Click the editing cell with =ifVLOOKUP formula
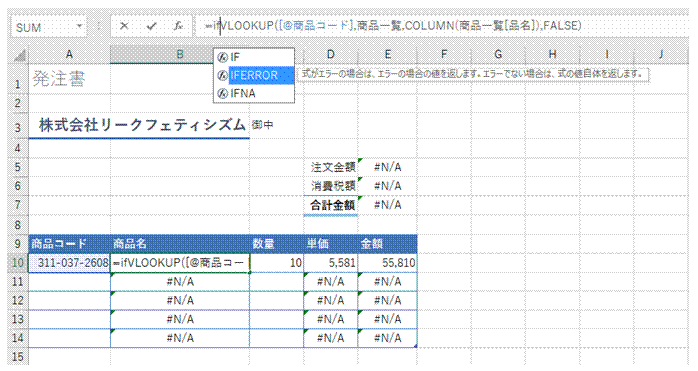Viewport: 698px width, 371px height. pyautogui.click(x=180, y=263)
